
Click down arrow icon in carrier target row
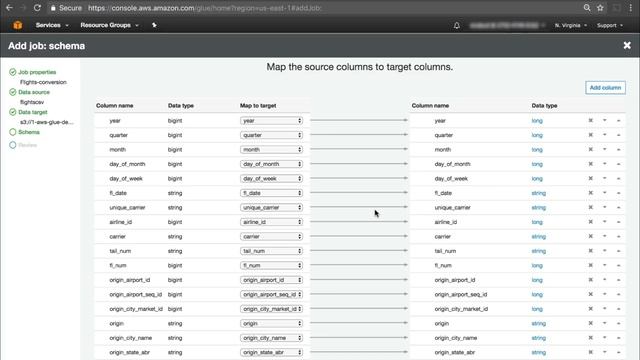[604, 236]
